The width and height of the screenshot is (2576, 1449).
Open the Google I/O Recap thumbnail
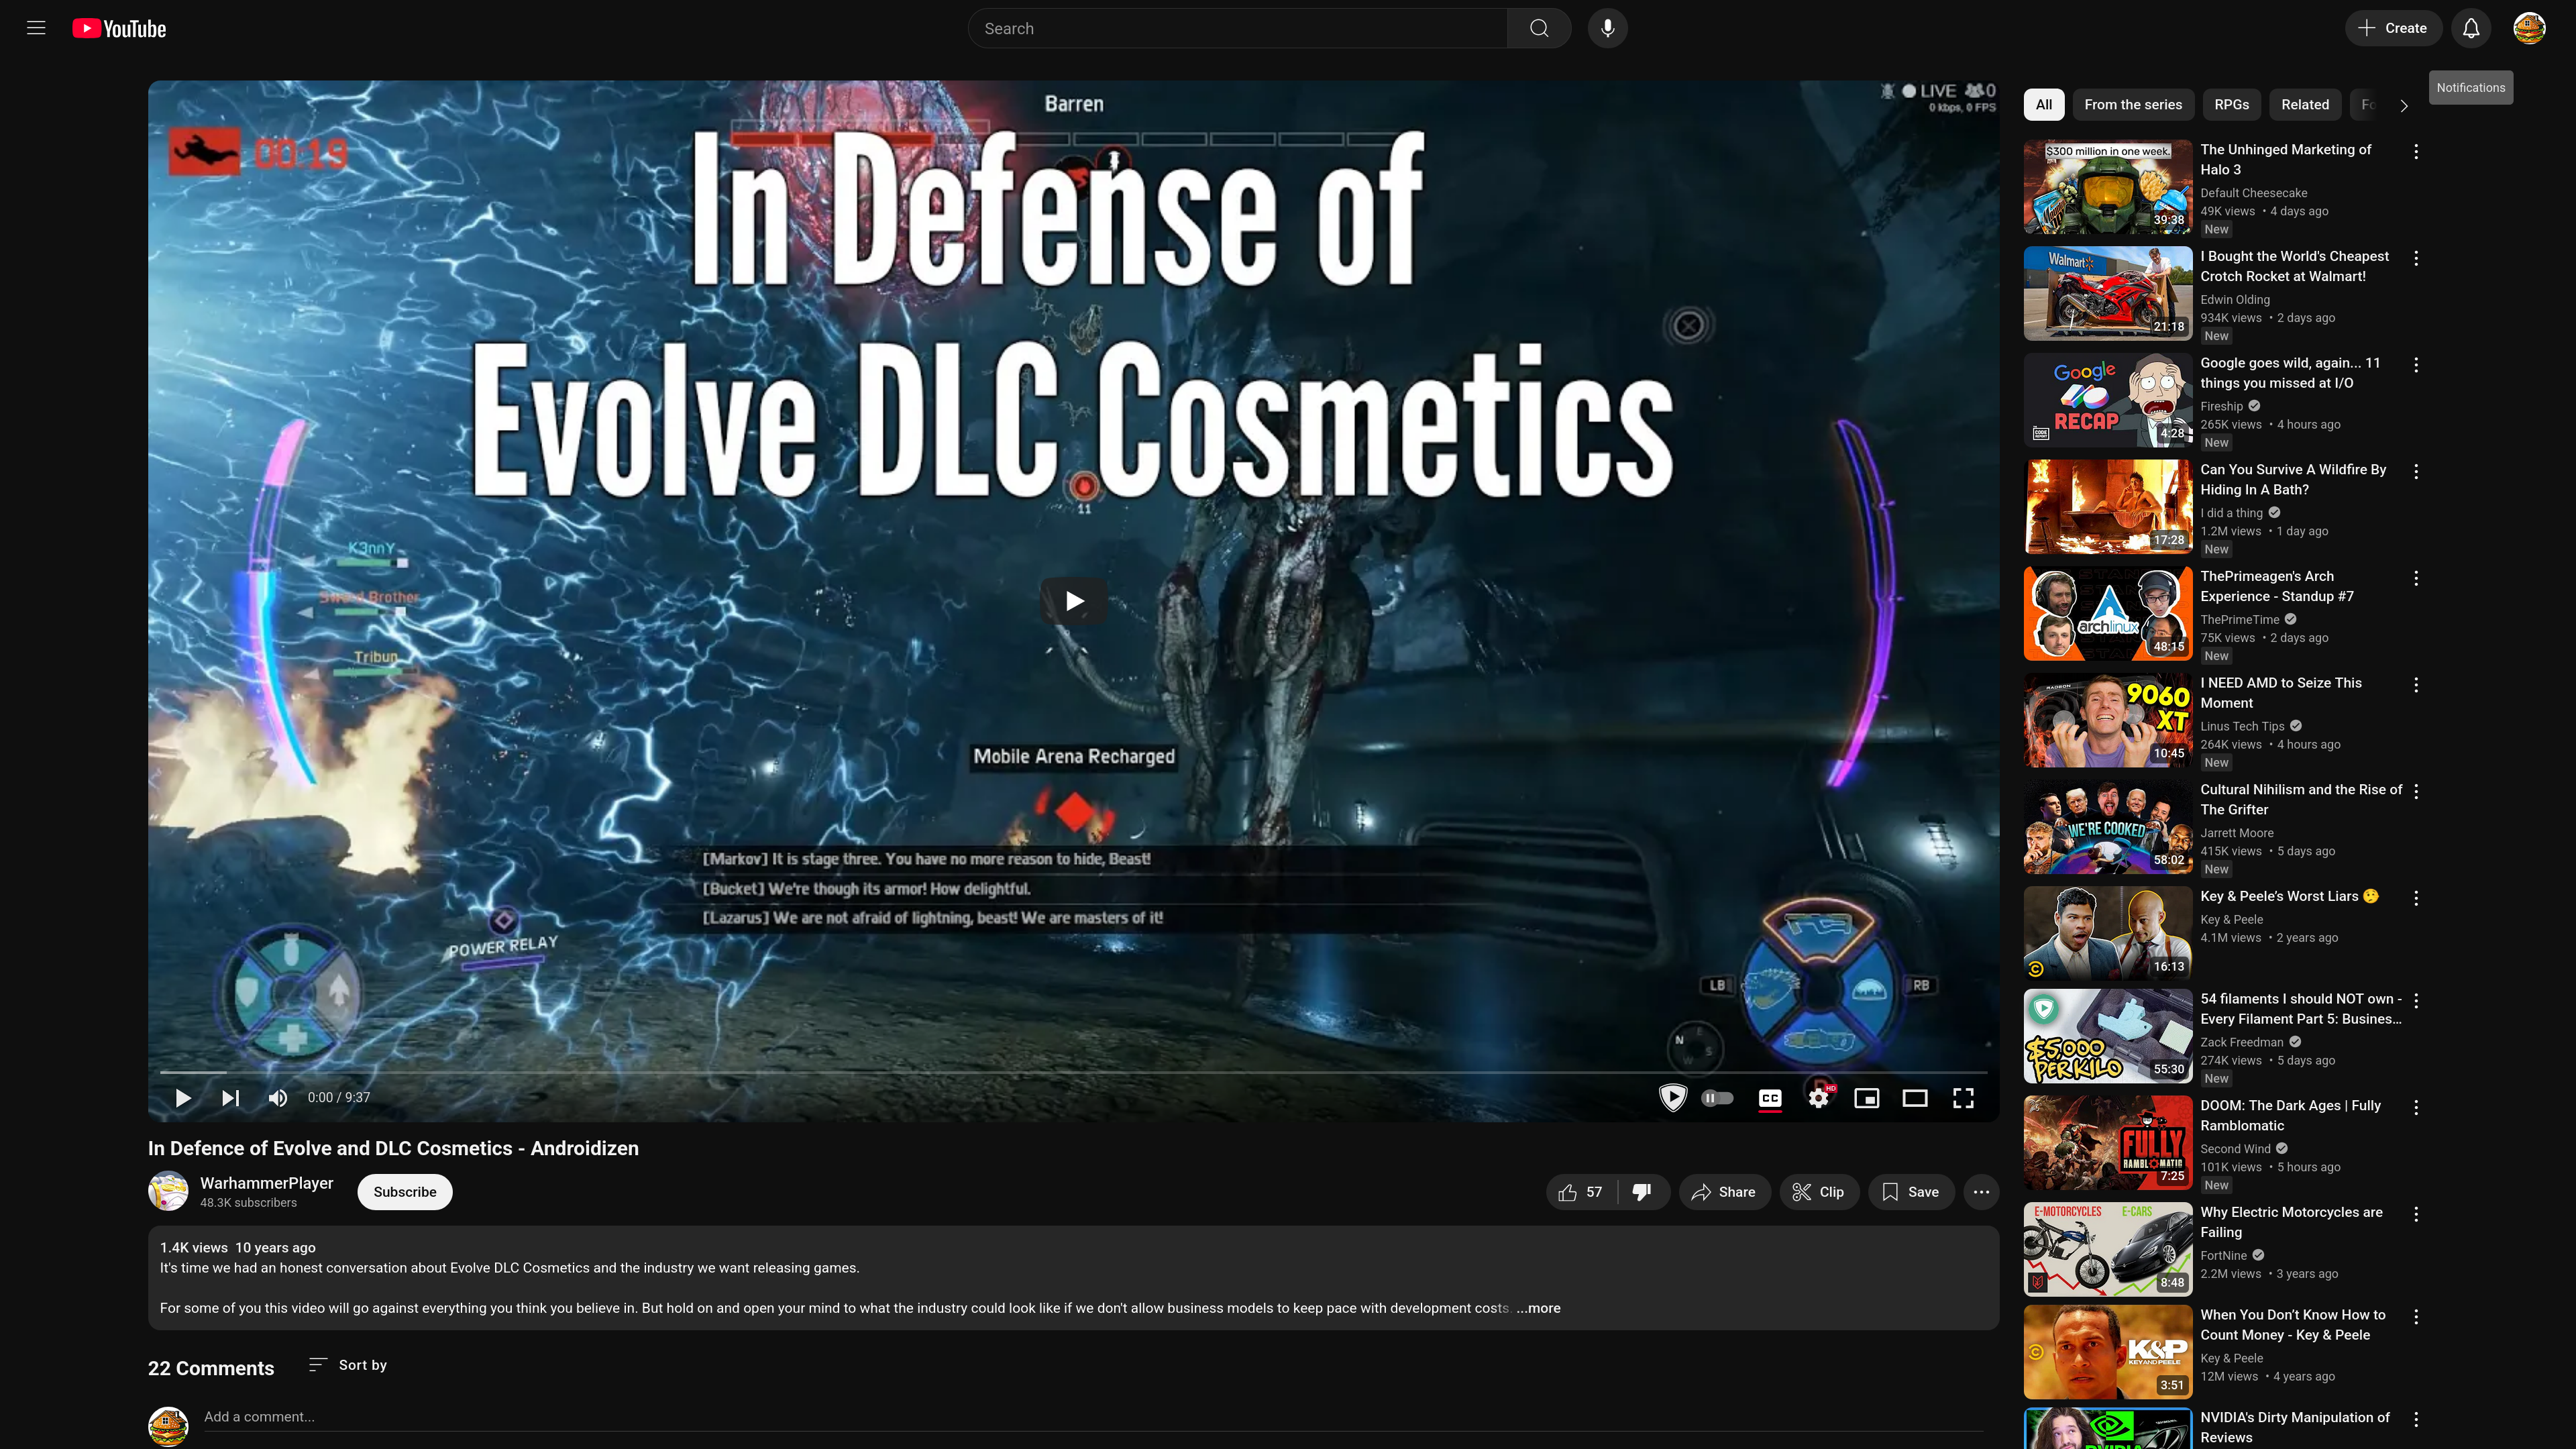coord(2108,400)
